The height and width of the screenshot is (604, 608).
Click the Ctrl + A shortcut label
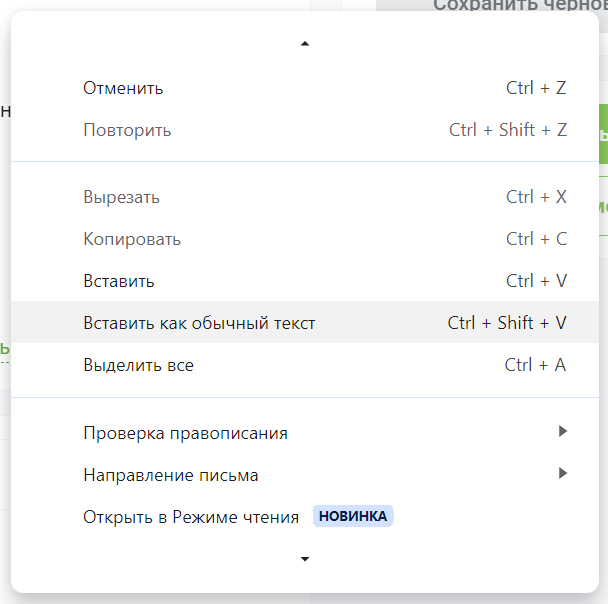535,365
